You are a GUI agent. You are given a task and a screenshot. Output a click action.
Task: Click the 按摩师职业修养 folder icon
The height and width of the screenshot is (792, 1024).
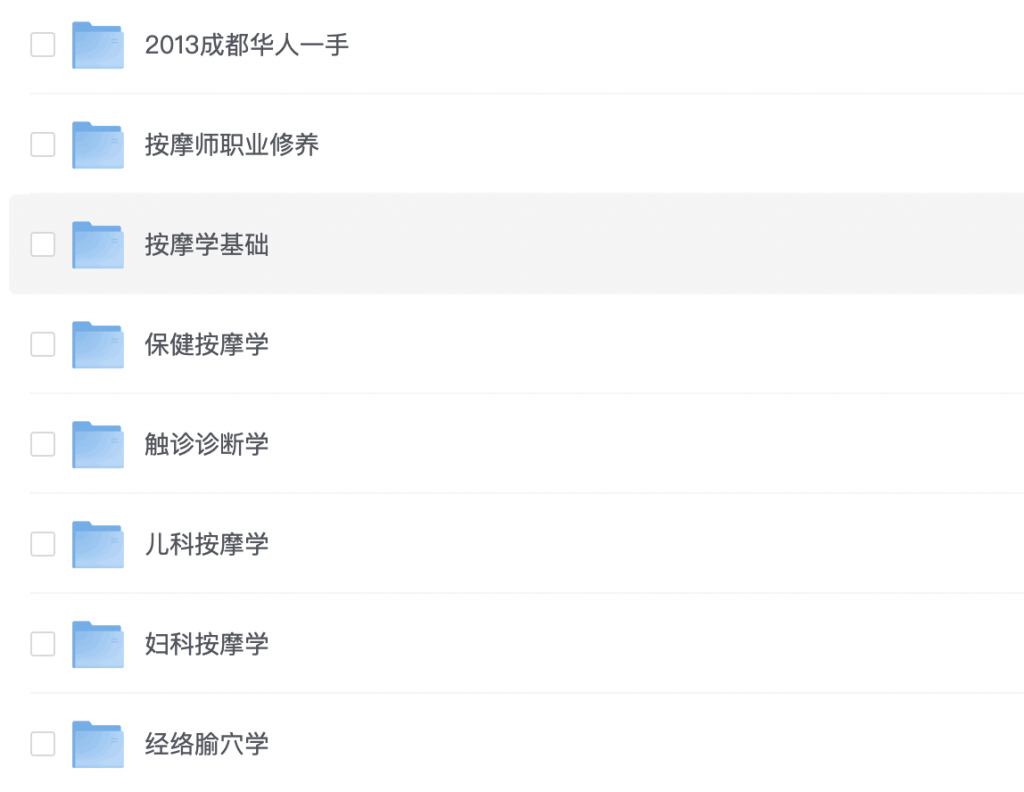[97, 145]
